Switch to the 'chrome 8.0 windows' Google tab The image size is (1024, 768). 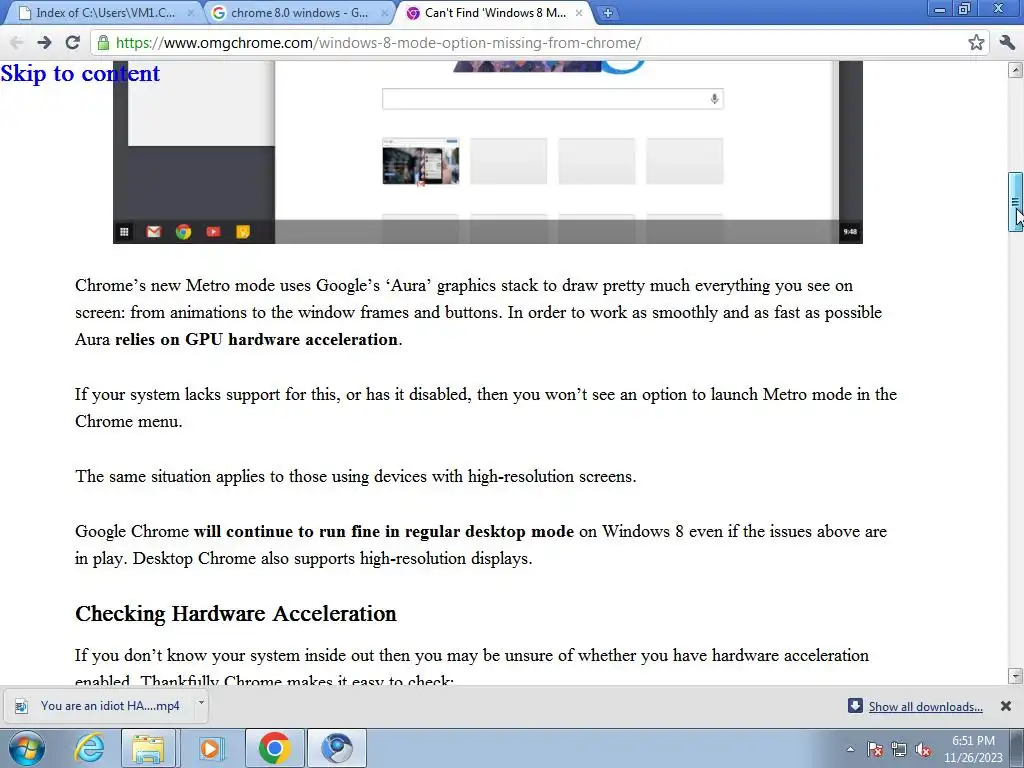300,13
